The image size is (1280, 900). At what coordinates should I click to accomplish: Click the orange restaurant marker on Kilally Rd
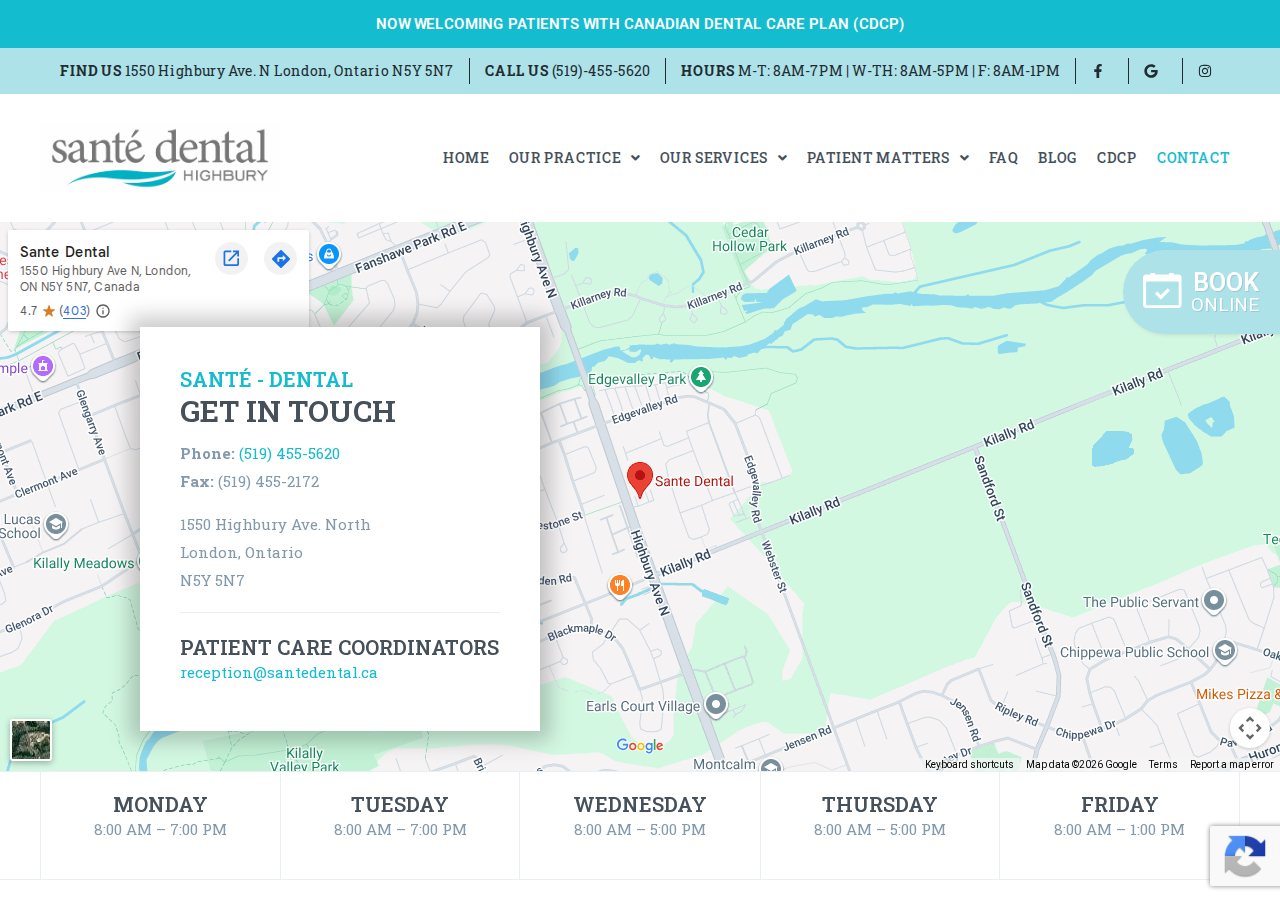(620, 585)
